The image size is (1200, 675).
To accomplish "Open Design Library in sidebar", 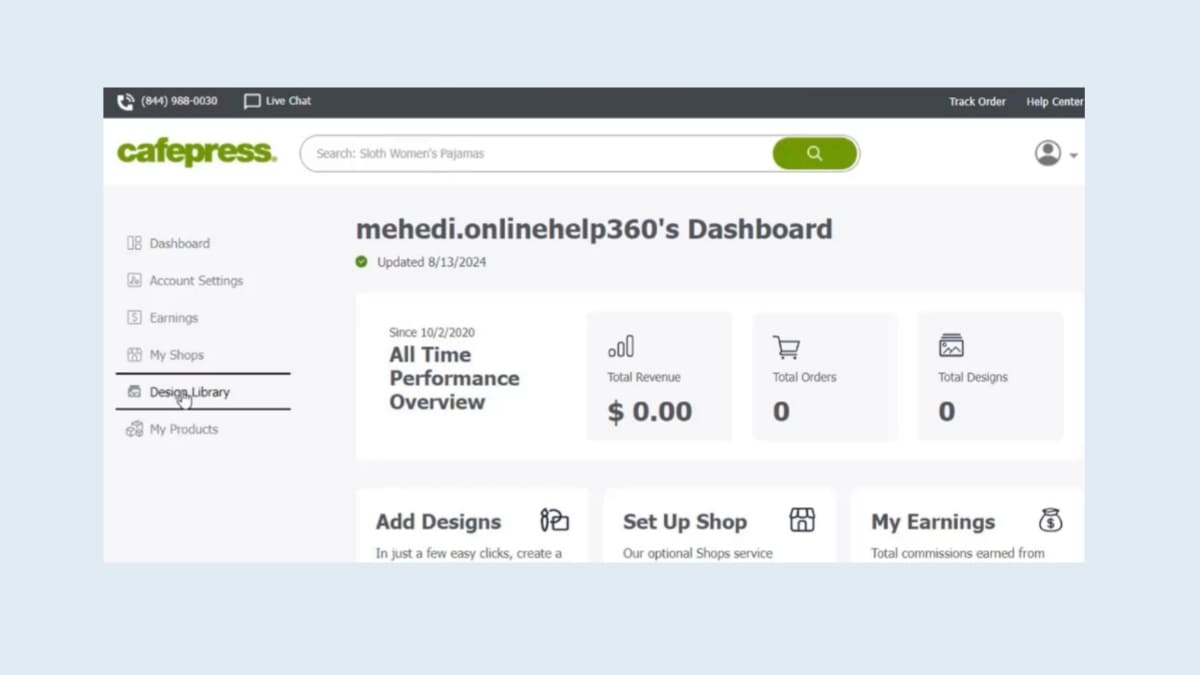I will (x=189, y=392).
